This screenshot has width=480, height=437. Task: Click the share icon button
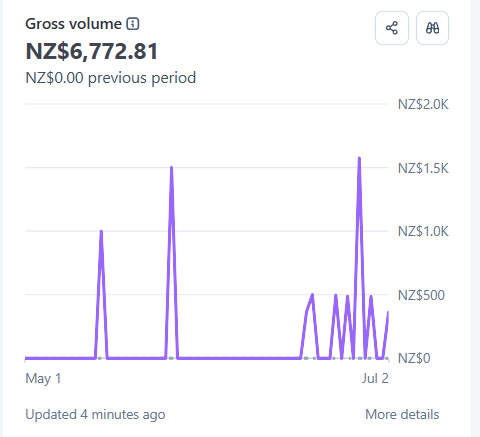pos(392,28)
